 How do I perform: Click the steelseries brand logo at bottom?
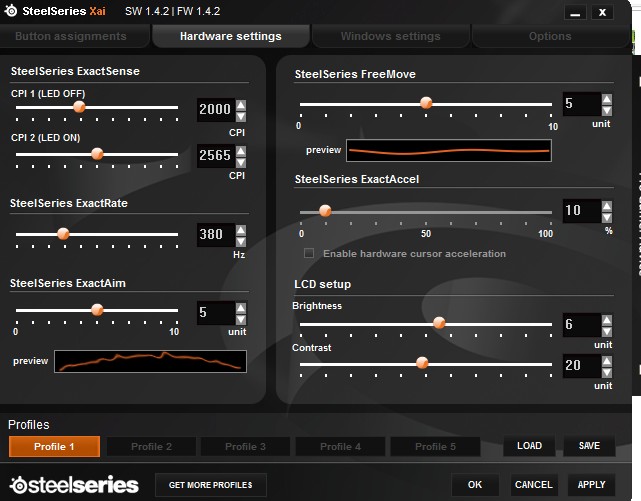pyautogui.click(x=74, y=485)
